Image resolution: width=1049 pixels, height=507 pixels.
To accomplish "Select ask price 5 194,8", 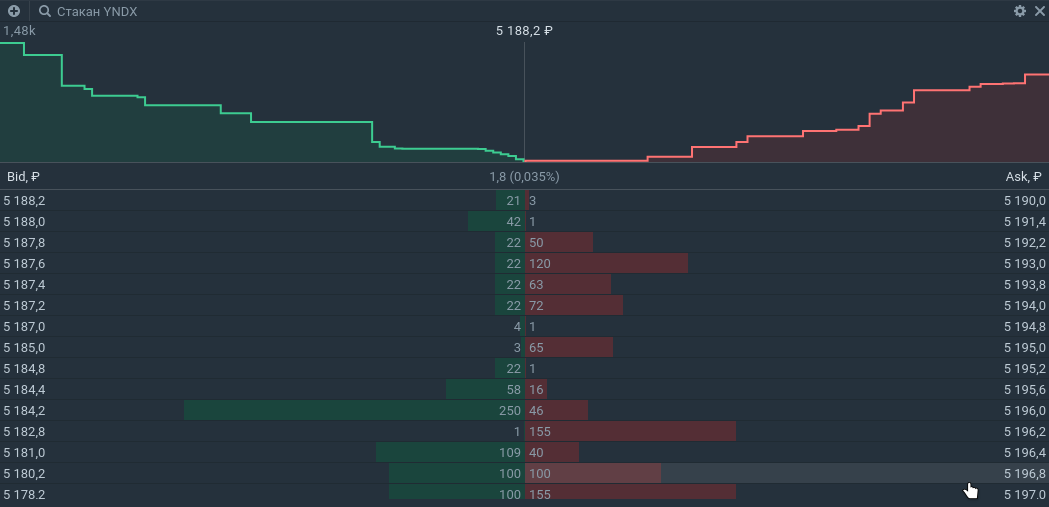I will point(1024,326).
